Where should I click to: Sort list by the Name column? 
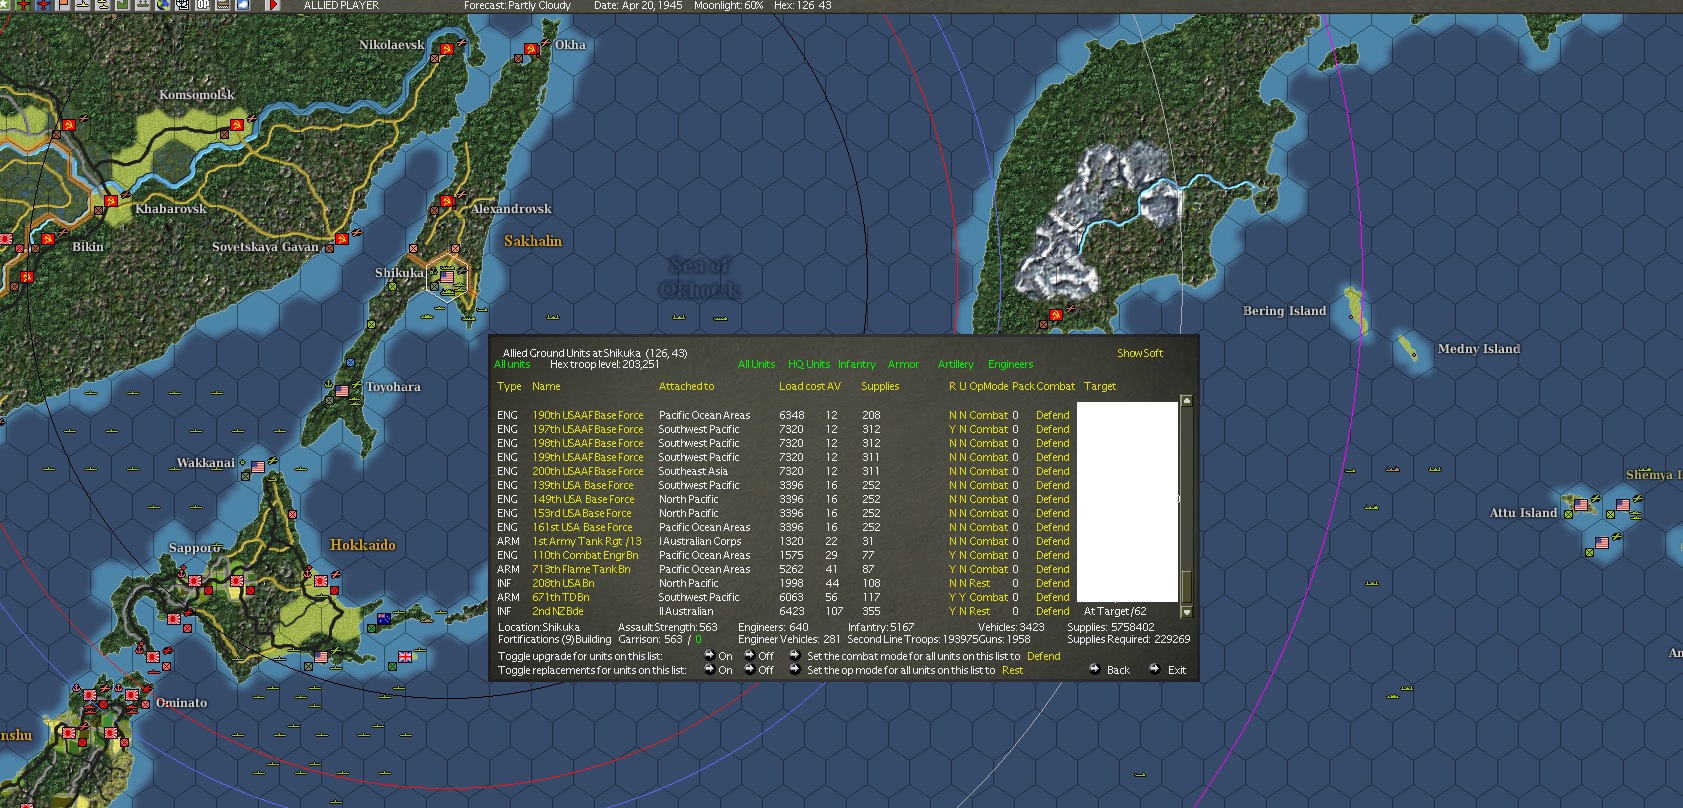click(546, 386)
